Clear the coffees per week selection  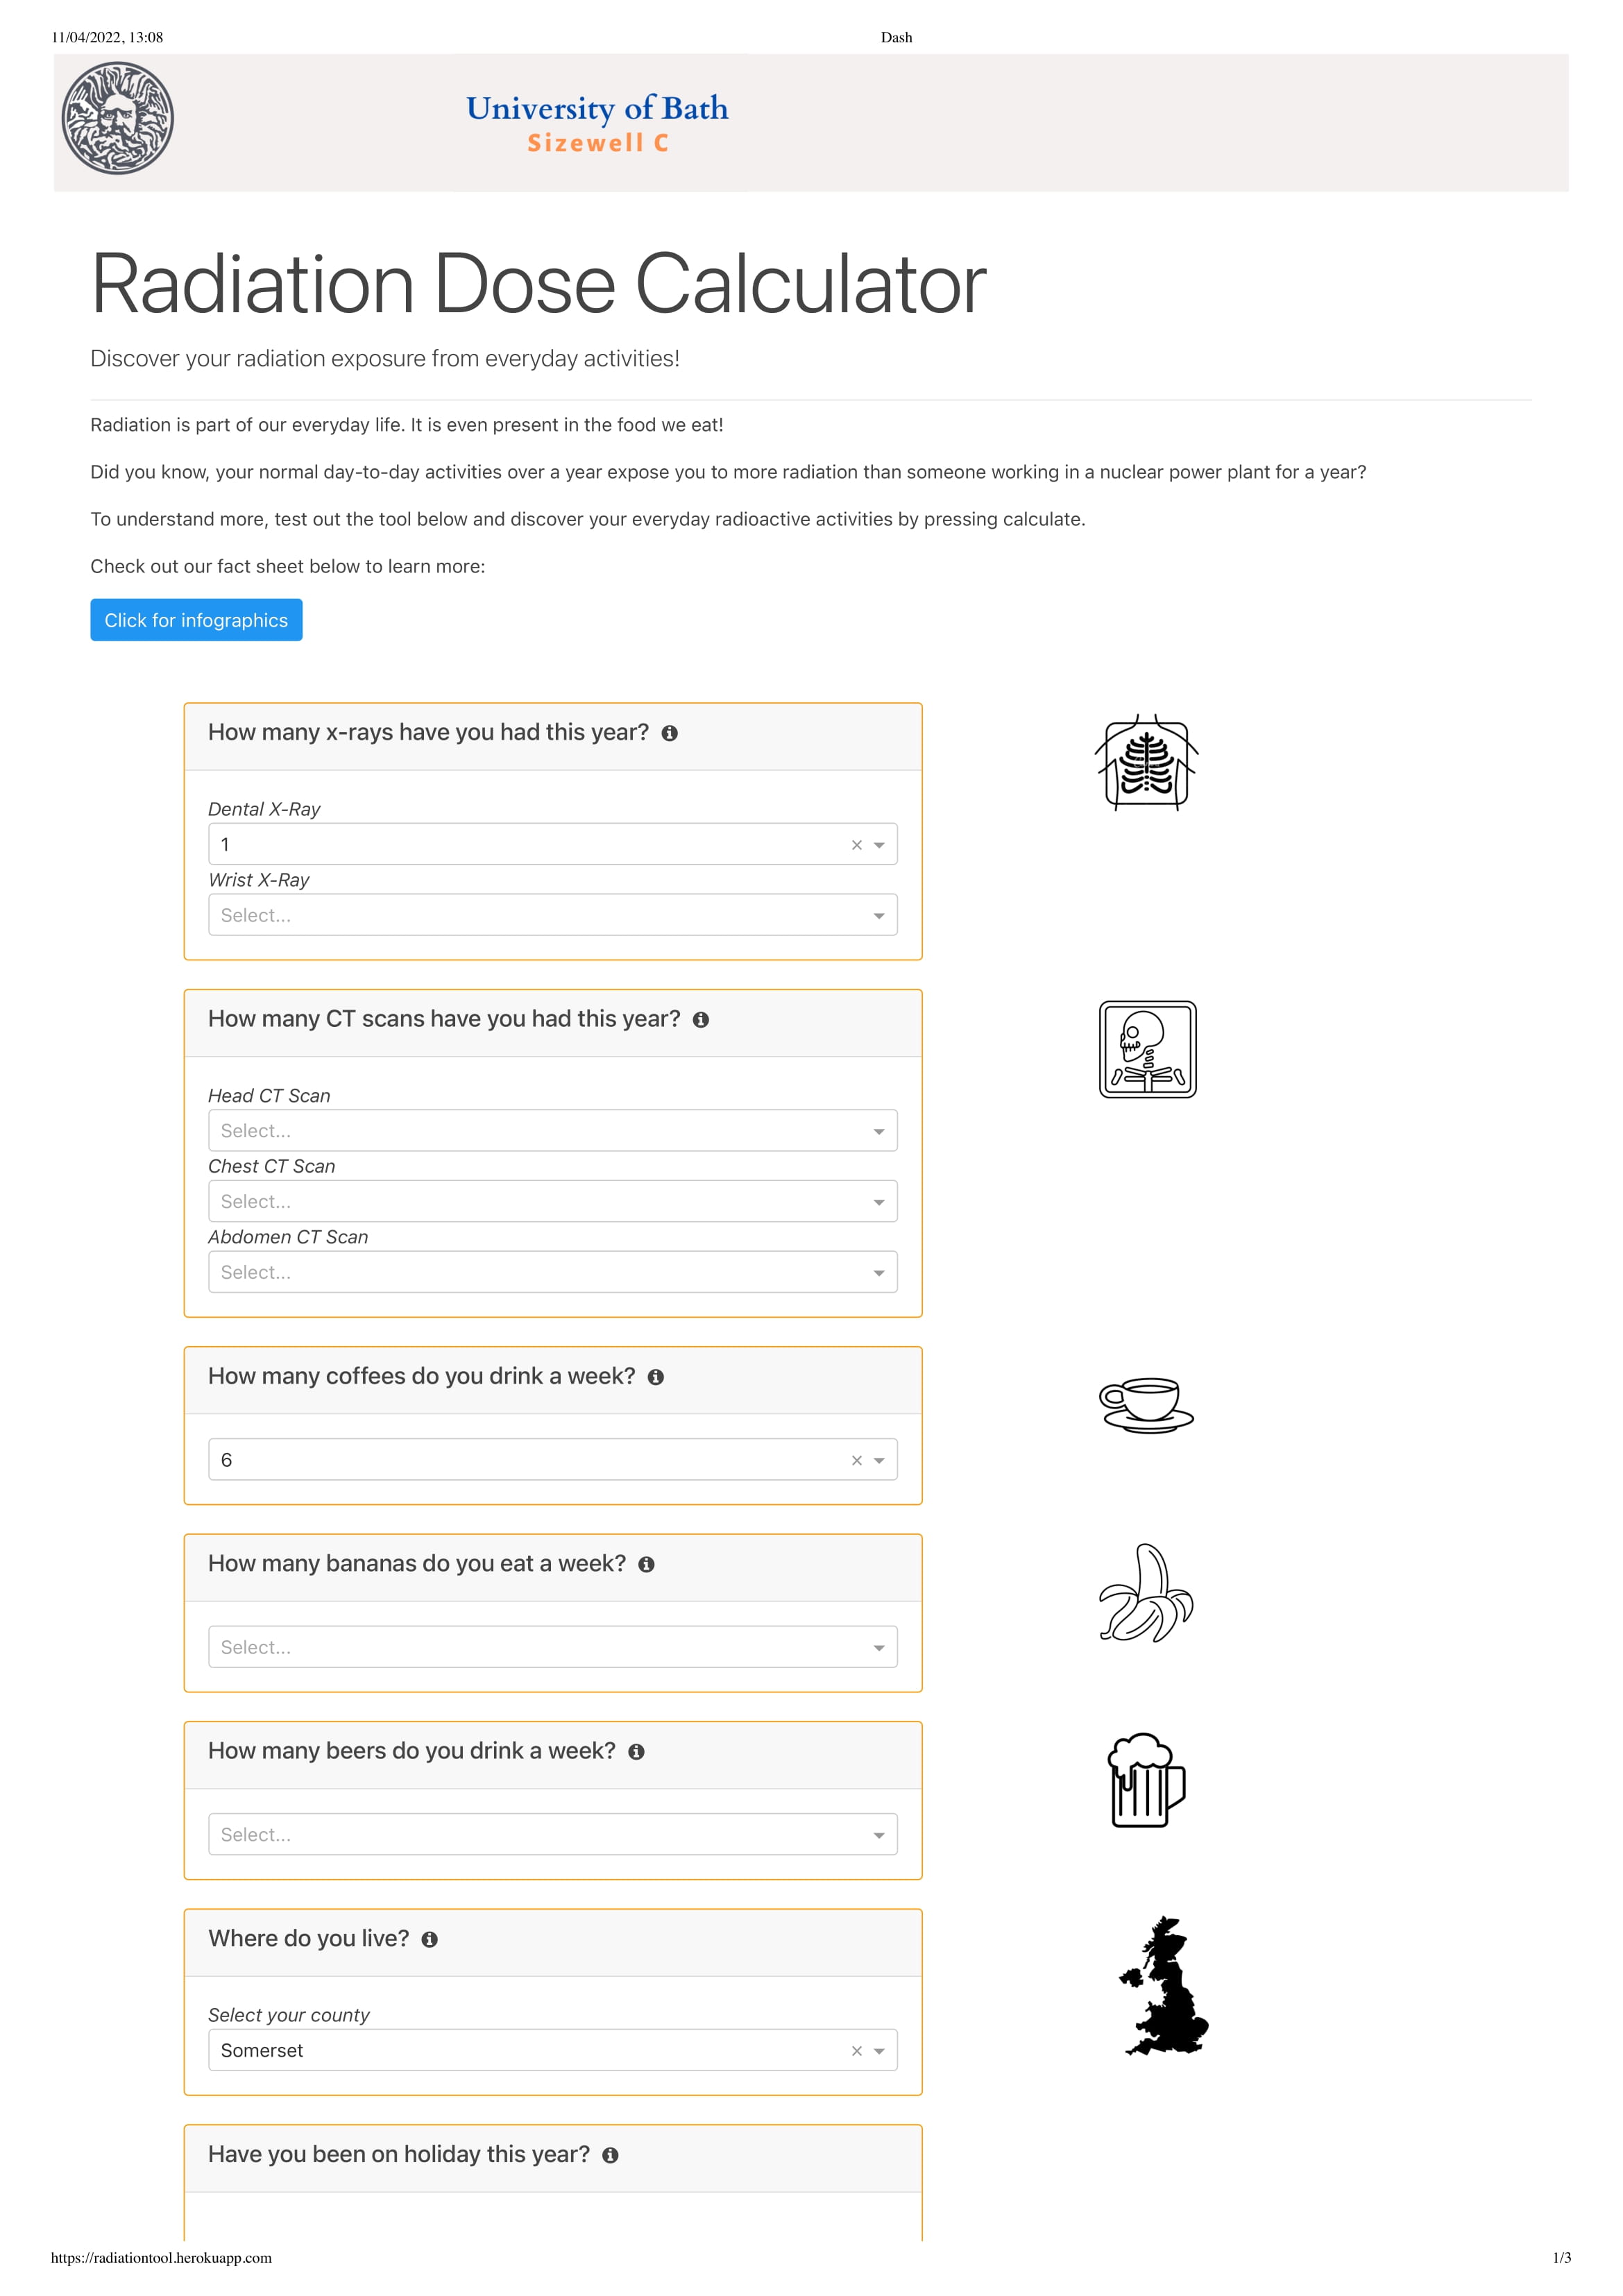pos(856,1460)
